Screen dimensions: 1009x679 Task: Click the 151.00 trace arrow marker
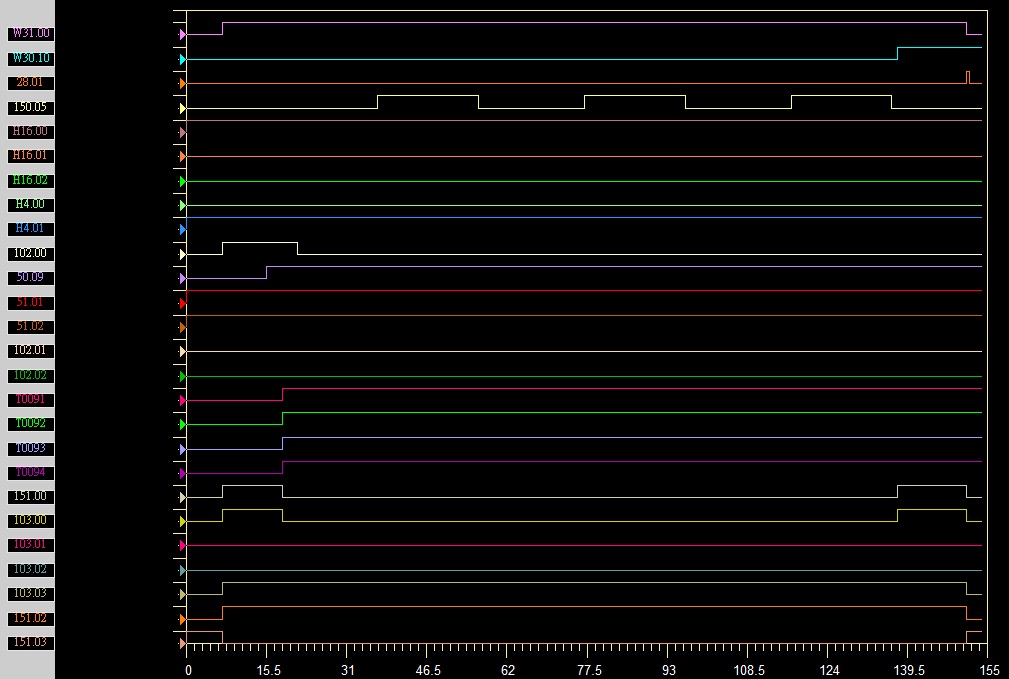click(x=182, y=498)
